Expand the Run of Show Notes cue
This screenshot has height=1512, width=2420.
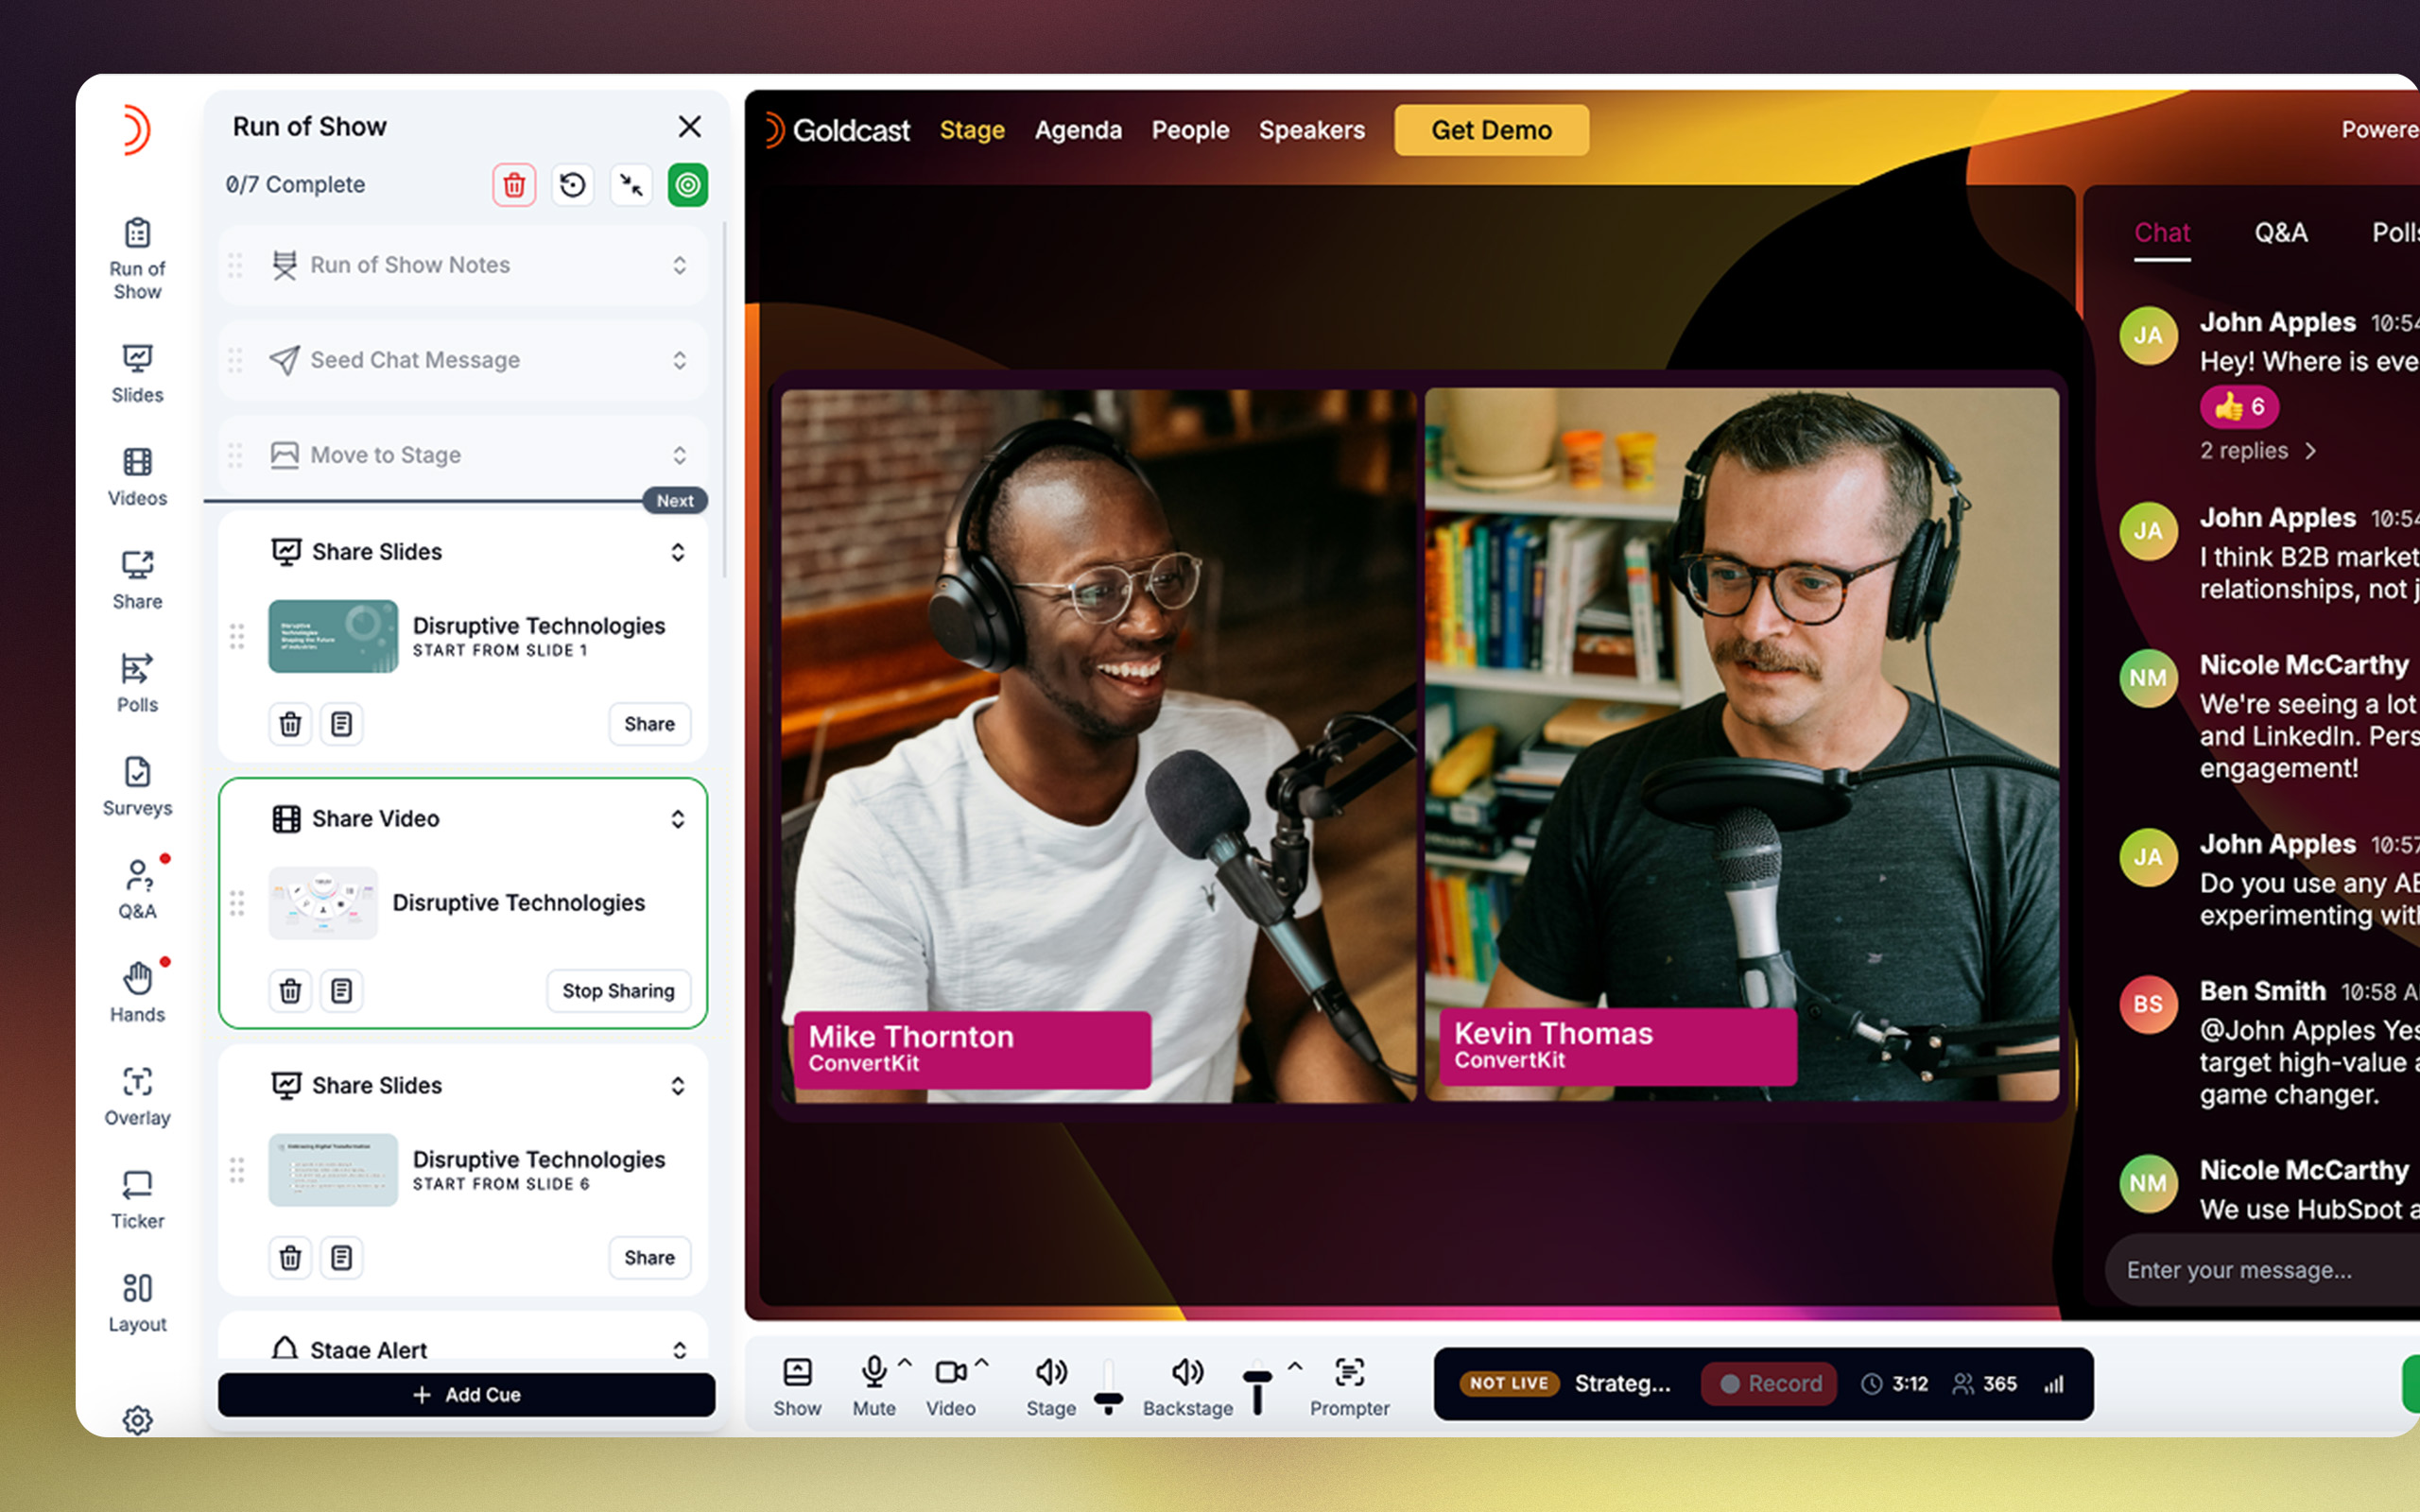click(679, 265)
